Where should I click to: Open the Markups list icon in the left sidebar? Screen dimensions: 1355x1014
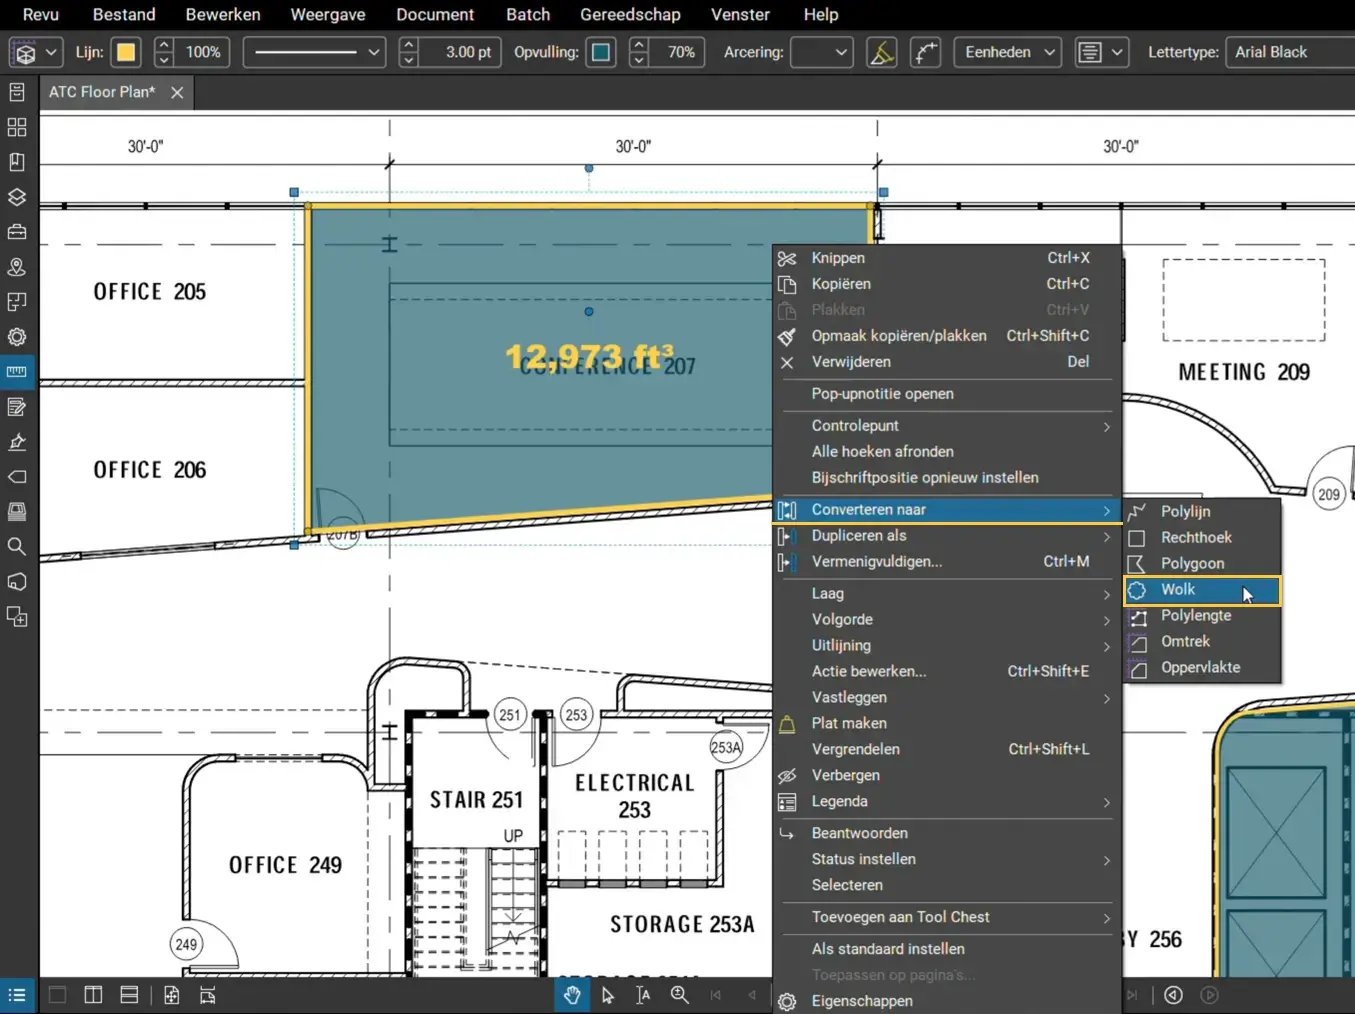pyautogui.click(x=17, y=407)
